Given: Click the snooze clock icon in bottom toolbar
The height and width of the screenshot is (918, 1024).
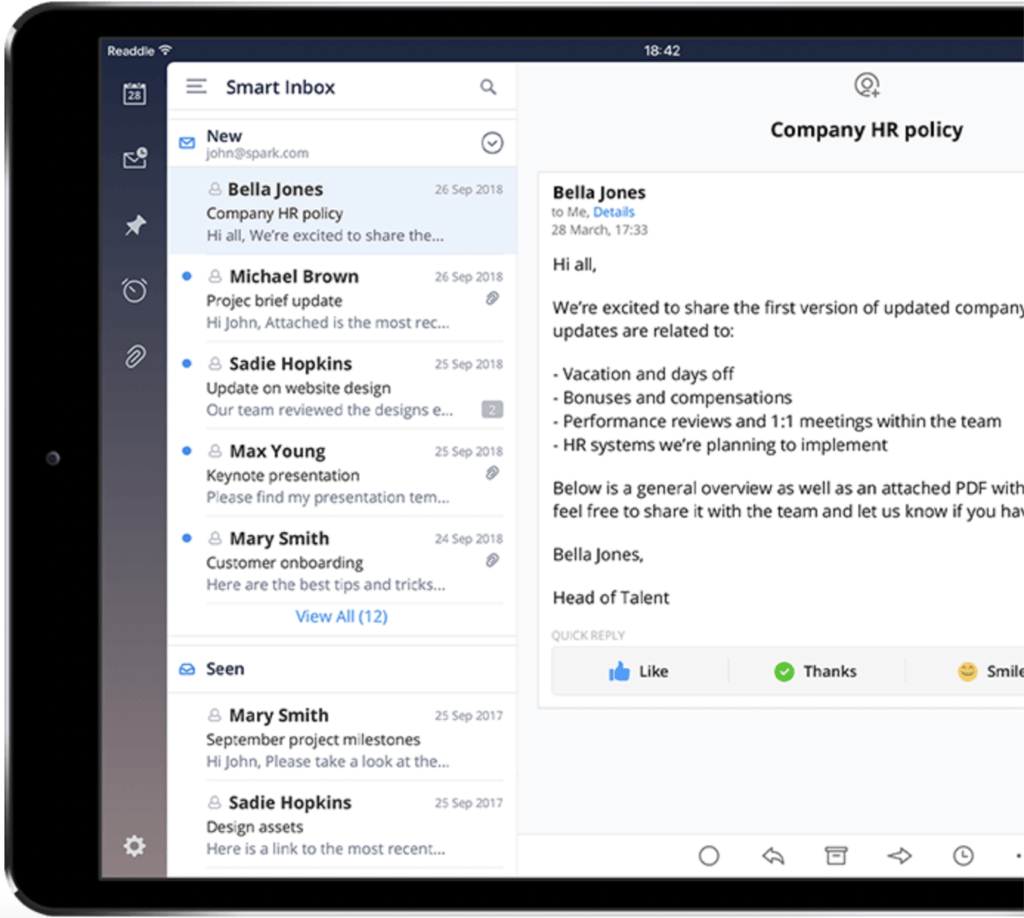Looking at the screenshot, I should click(x=963, y=855).
